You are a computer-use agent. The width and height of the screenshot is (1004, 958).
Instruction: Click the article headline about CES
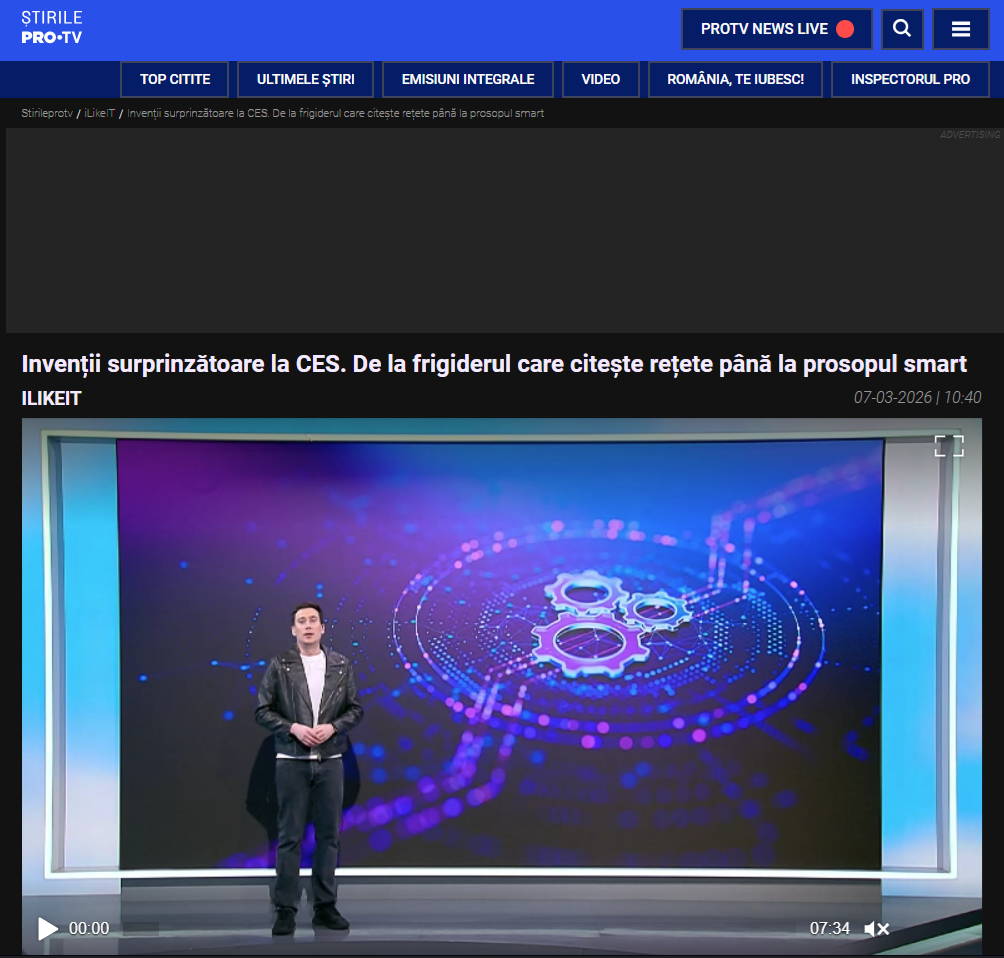tap(494, 363)
